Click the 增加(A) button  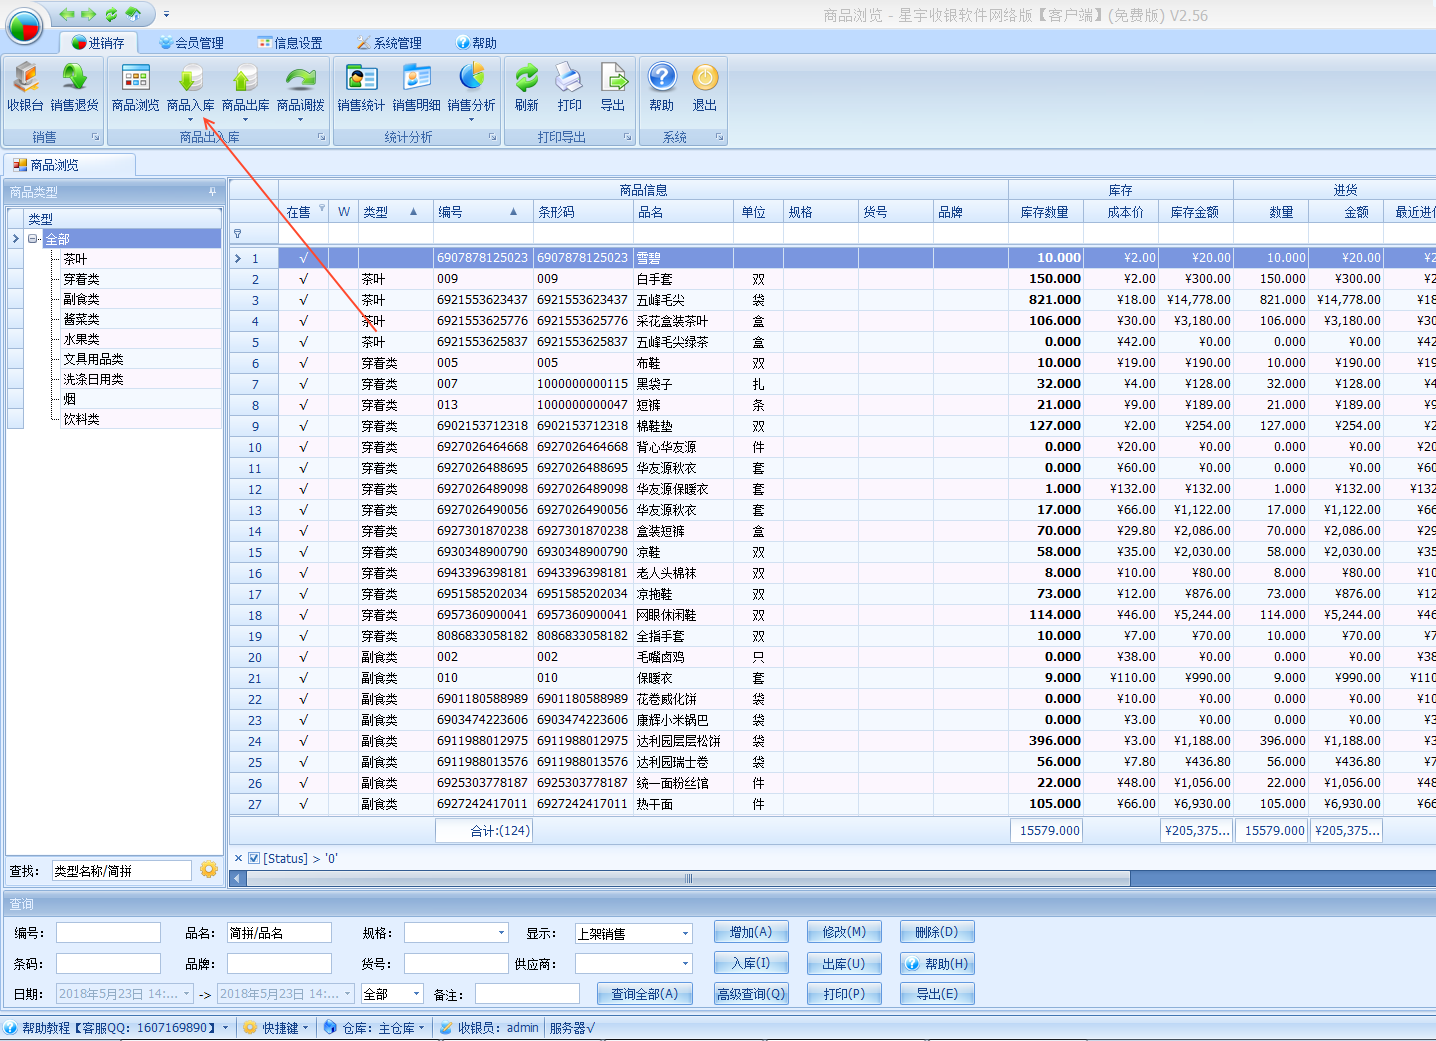(x=751, y=932)
